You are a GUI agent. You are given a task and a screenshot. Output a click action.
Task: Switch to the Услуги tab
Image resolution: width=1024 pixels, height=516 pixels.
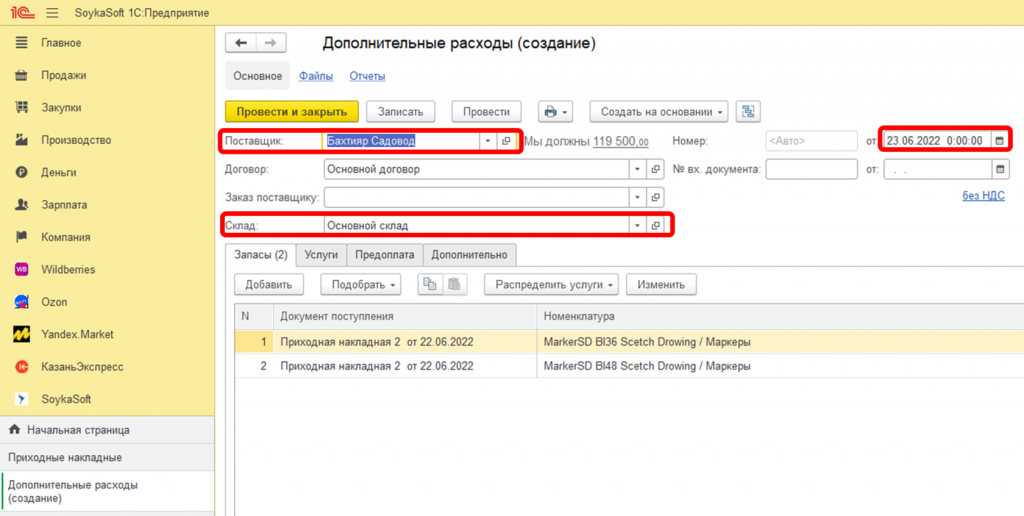321,255
